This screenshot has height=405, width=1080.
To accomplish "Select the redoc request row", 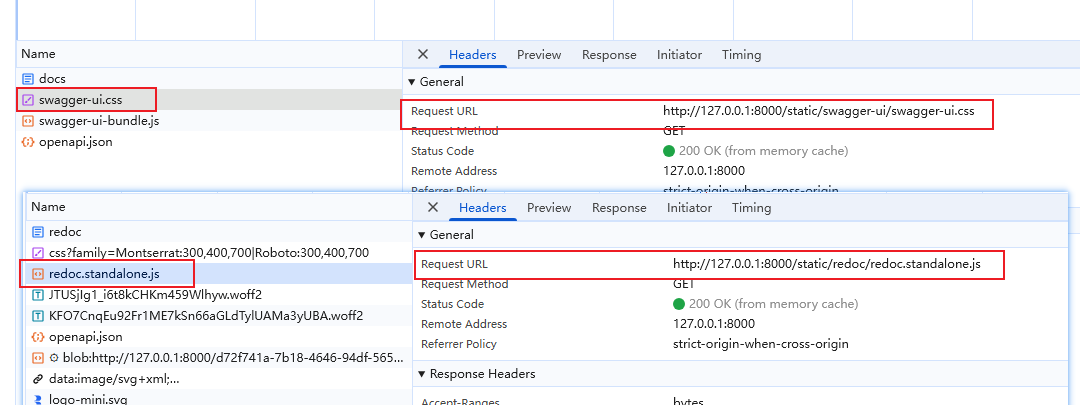I will (x=219, y=232).
